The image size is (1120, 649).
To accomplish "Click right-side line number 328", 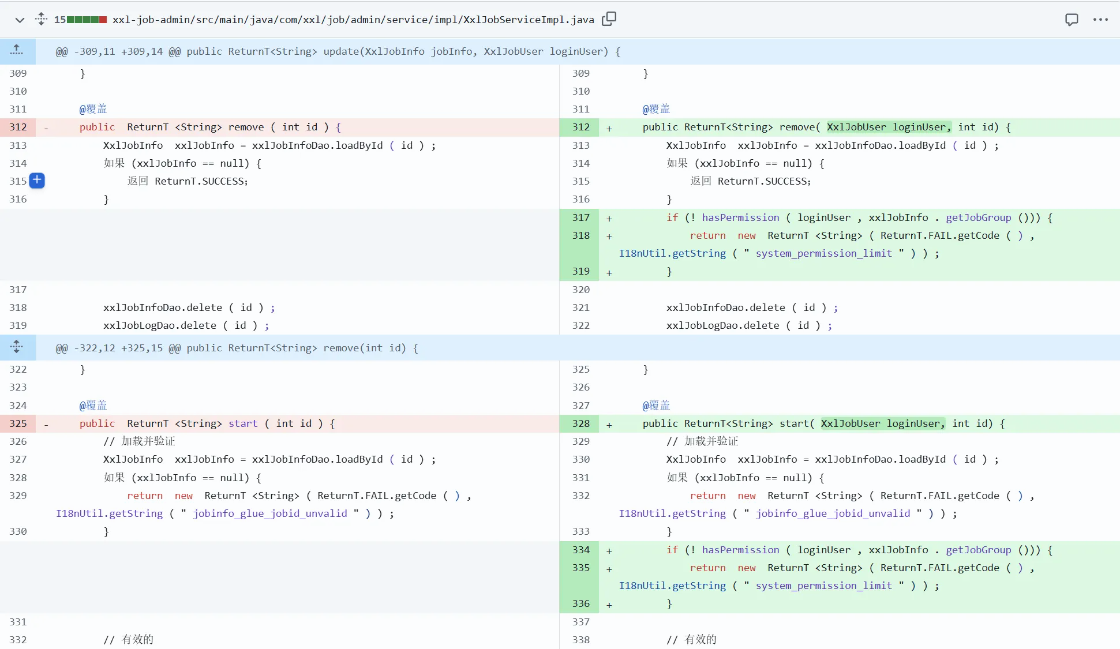I will tap(580, 424).
